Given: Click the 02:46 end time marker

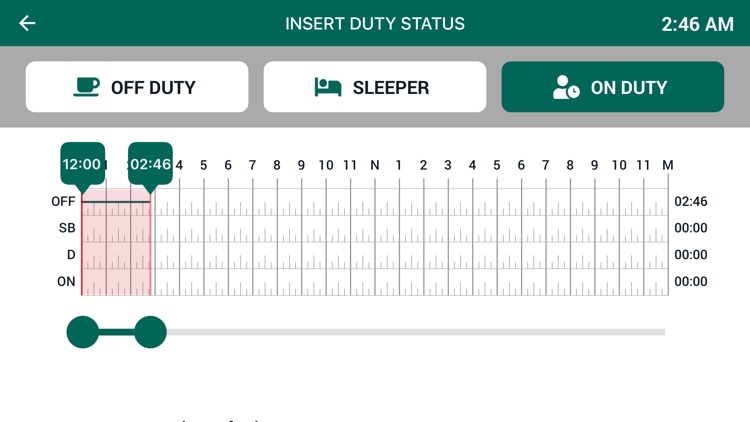Looking at the screenshot, I should [x=150, y=164].
